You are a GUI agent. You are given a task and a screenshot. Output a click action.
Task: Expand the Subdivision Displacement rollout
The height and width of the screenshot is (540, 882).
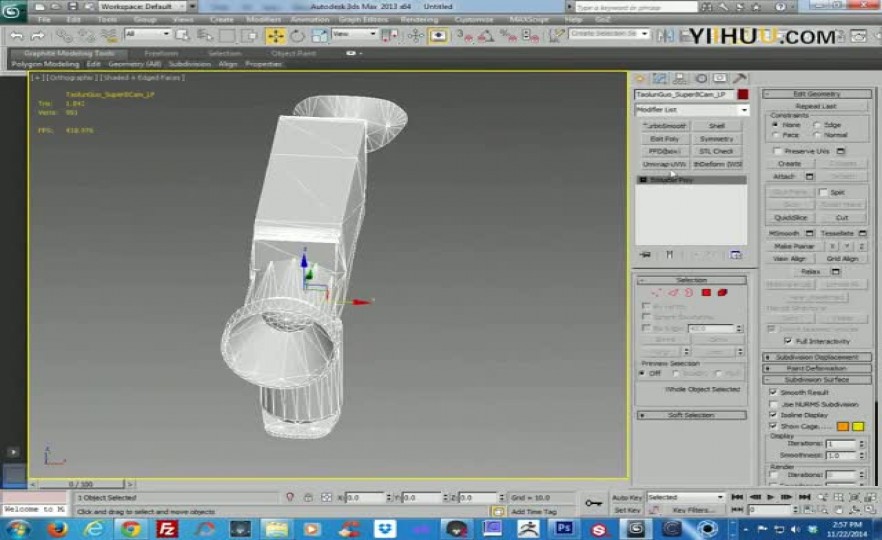pos(817,357)
